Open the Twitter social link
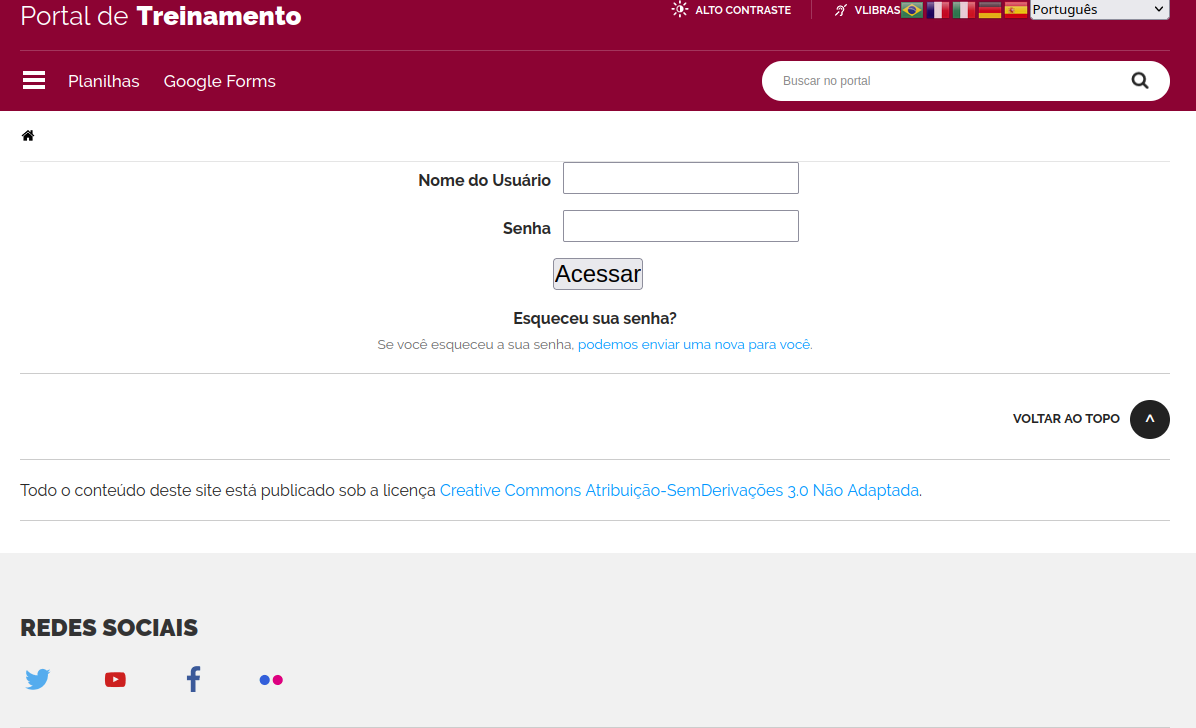 tap(38, 680)
